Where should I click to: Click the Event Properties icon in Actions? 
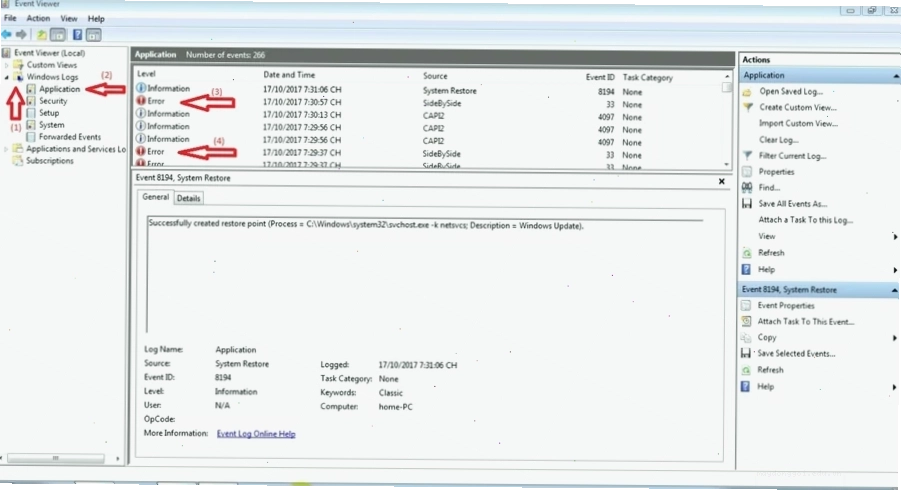[746, 306]
